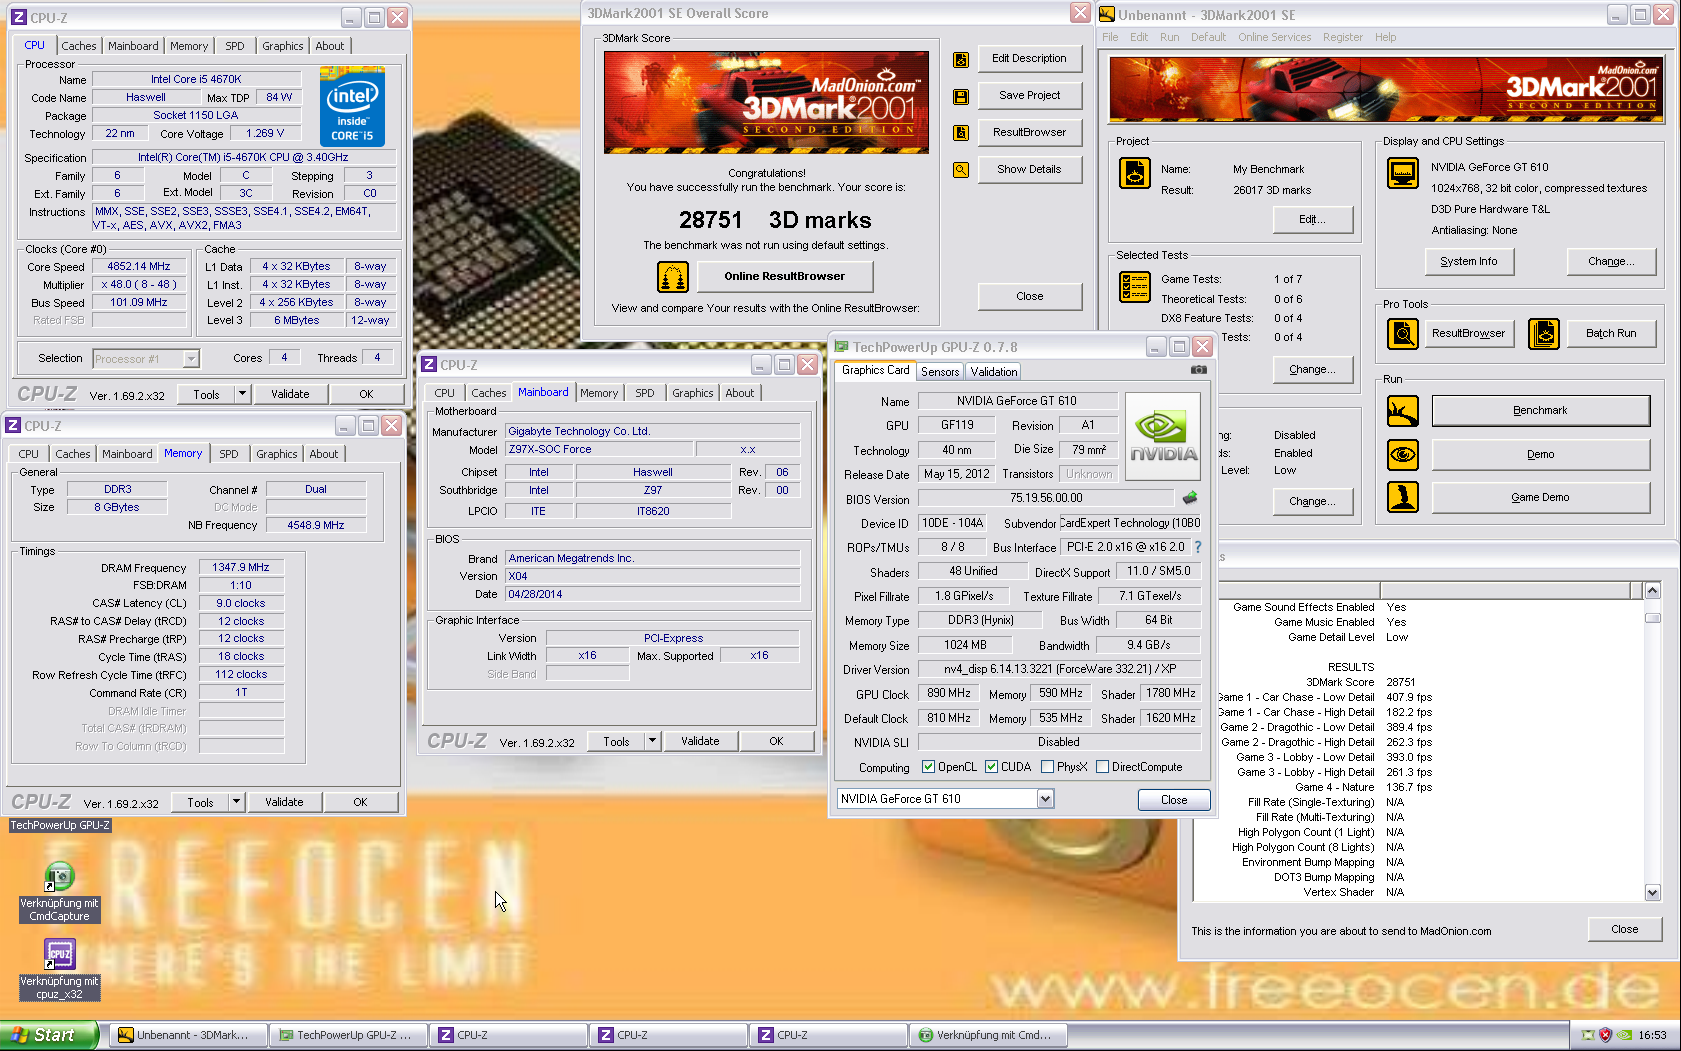Click the Benchmark run icon

tap(1403, 411)
